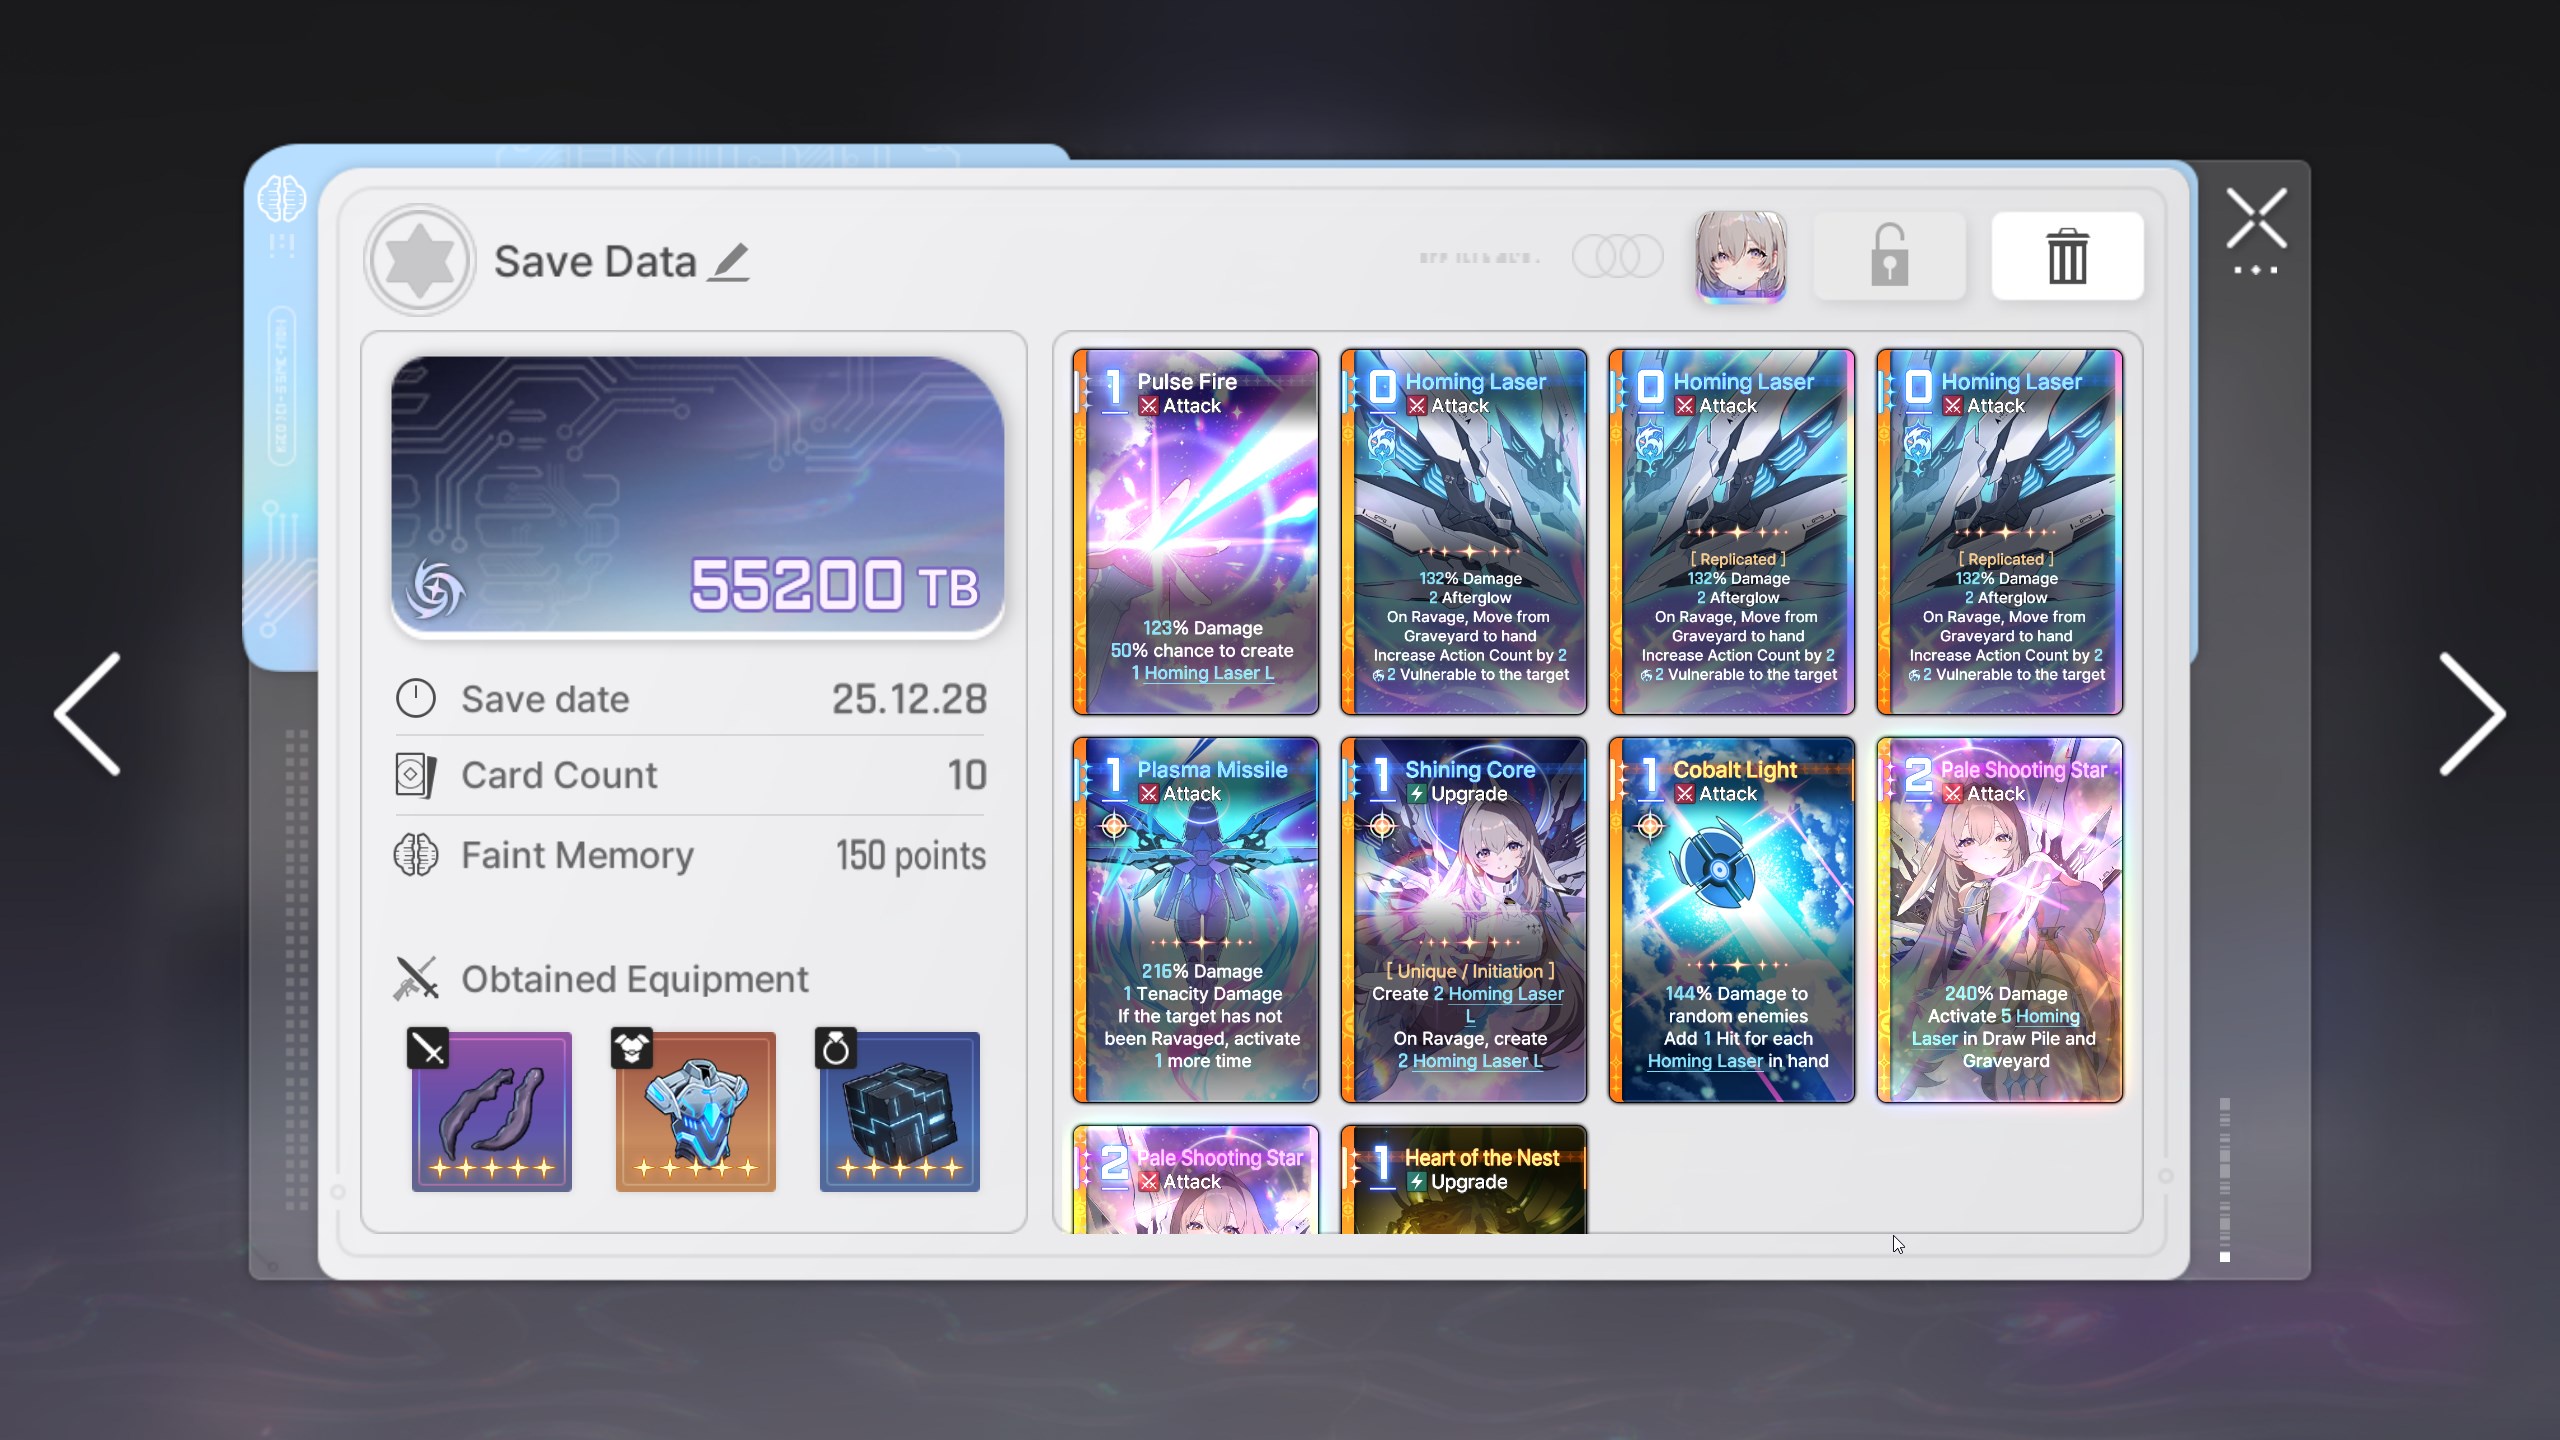Click the pencil rename icon beside Save Data
This screenshot has width=2560, height=1440.
[729, 262]
